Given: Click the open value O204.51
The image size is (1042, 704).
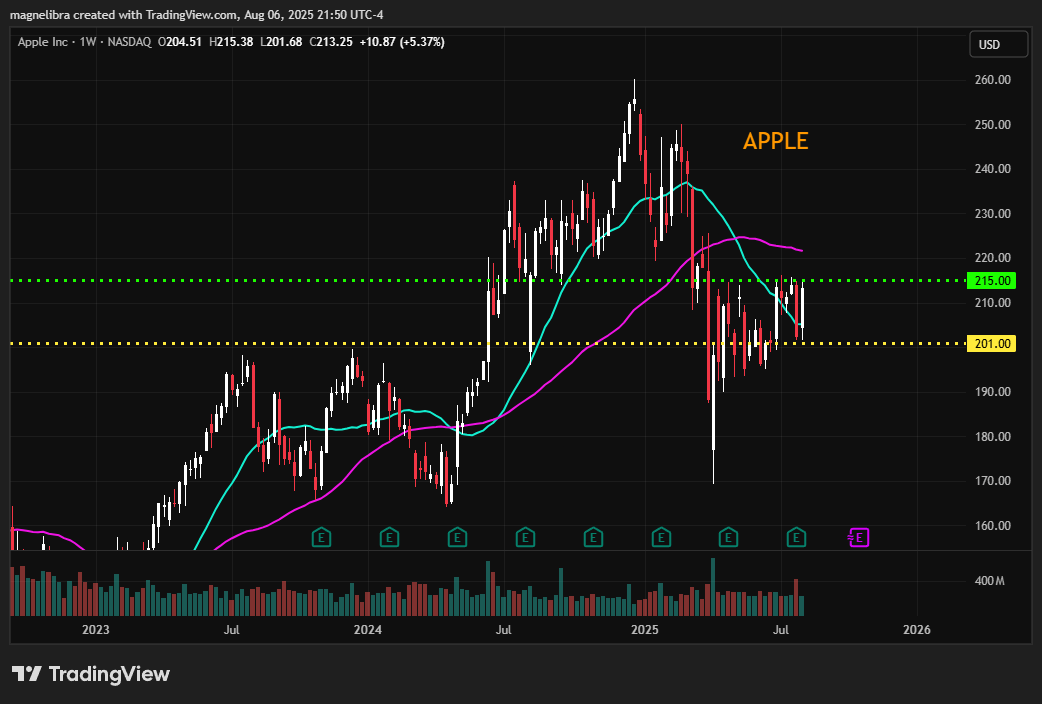Looking at the screenshot, I should (179, 42).
